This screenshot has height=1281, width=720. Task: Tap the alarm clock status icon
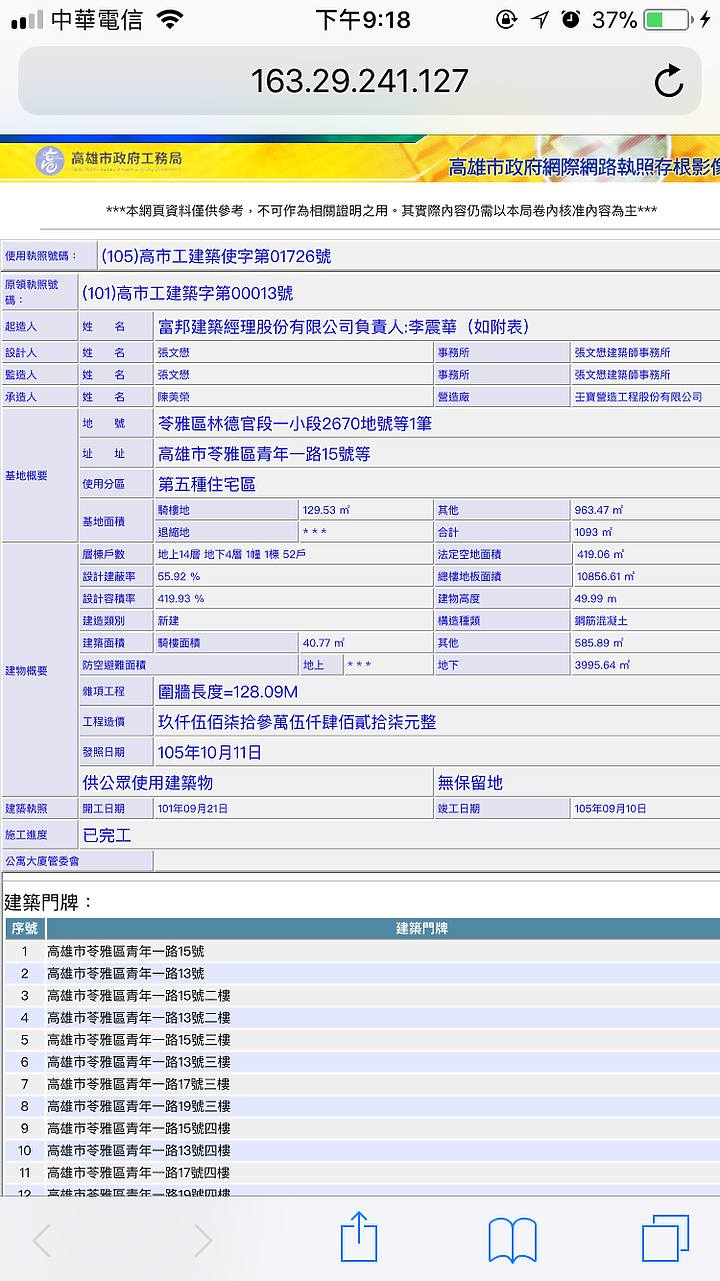[571, 20]
